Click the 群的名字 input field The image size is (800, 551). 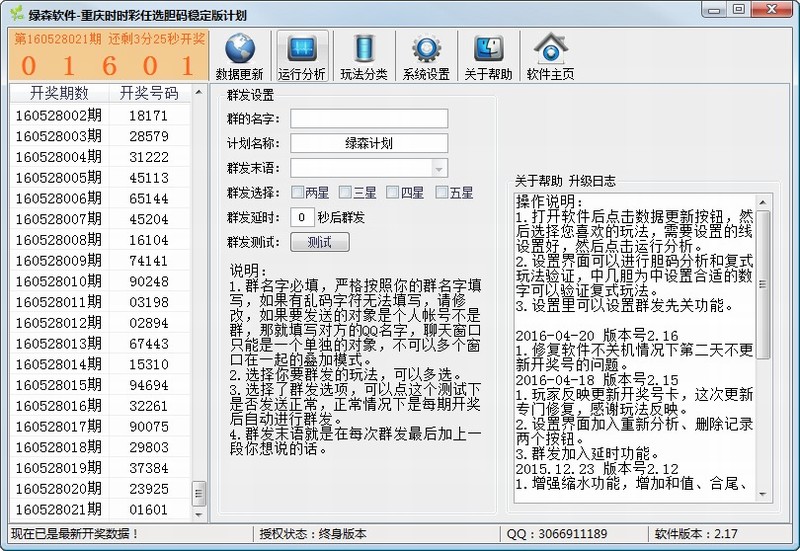[369, 119]
